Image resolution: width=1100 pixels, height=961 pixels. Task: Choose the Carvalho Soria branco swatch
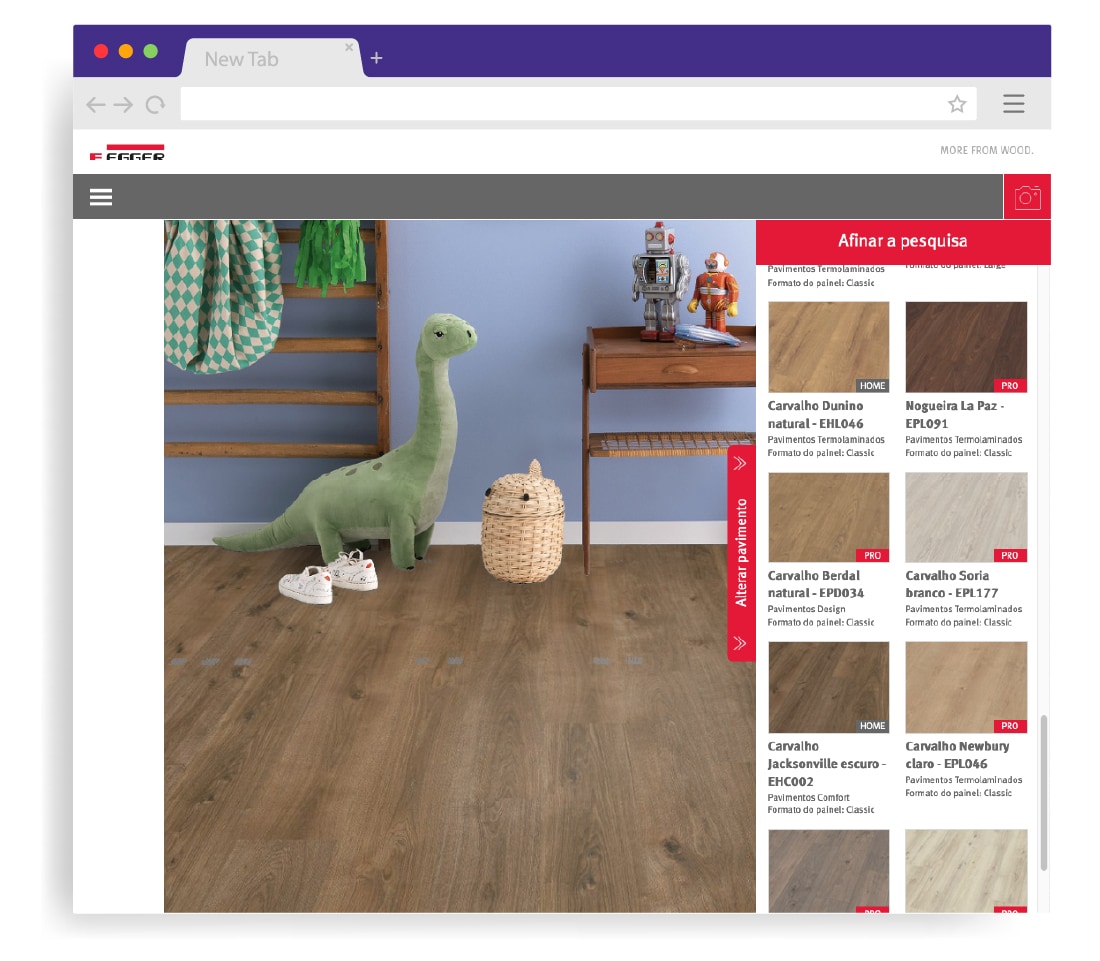[x=966, y=517]
